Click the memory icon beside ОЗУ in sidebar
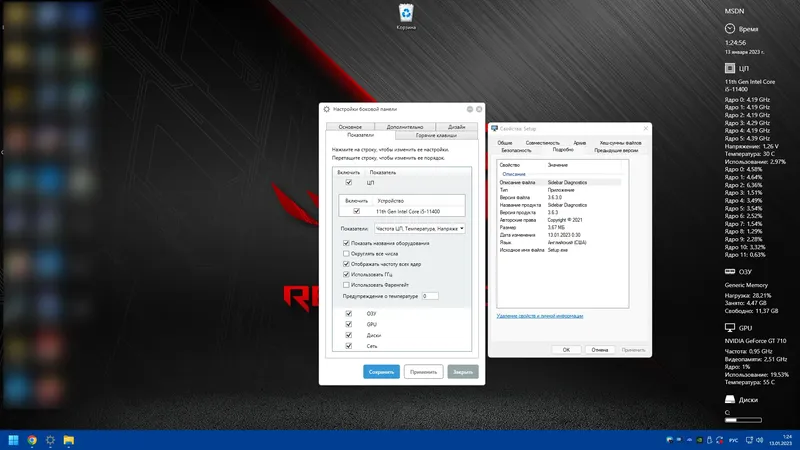The height and width of the screenshot is (450, 800). pyautogui.click(x=730, y=271)
